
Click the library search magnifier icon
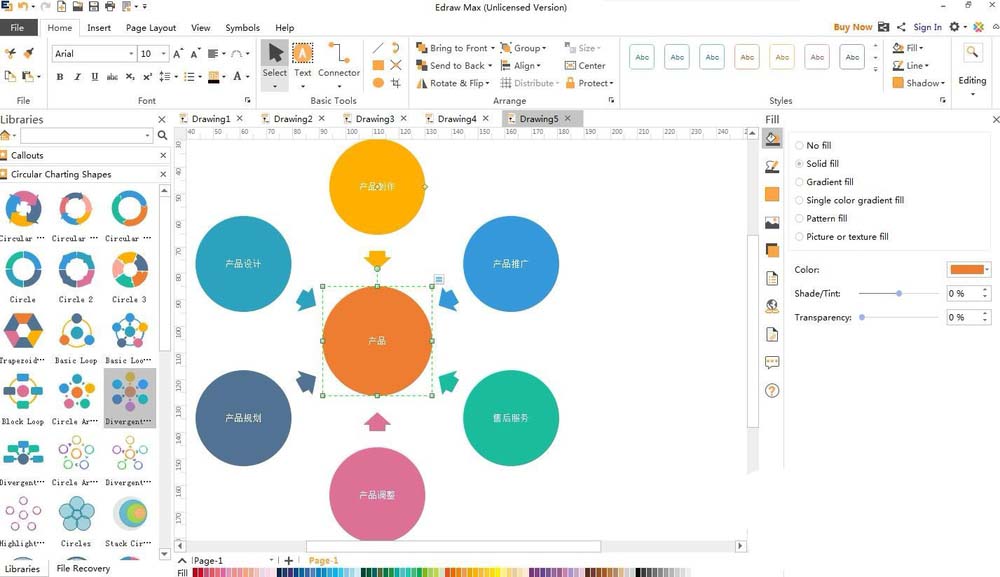(162, 136)
